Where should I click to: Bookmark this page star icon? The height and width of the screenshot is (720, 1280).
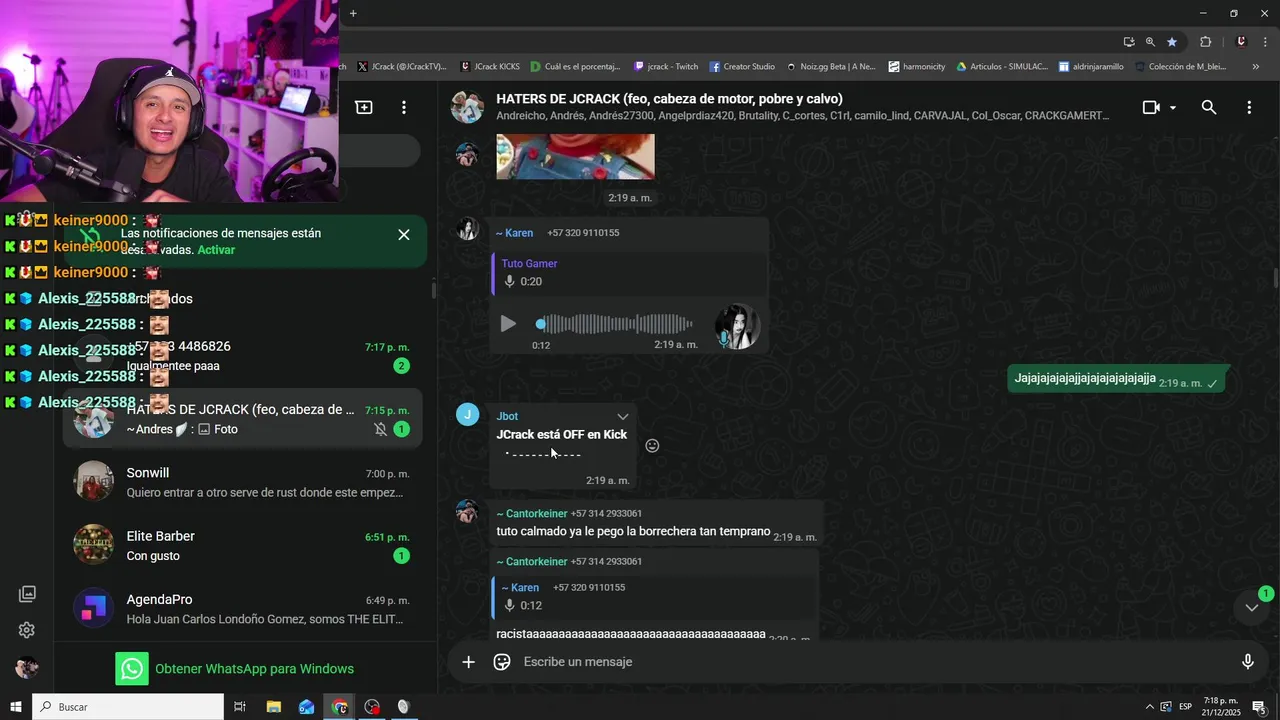(1172, 42)
